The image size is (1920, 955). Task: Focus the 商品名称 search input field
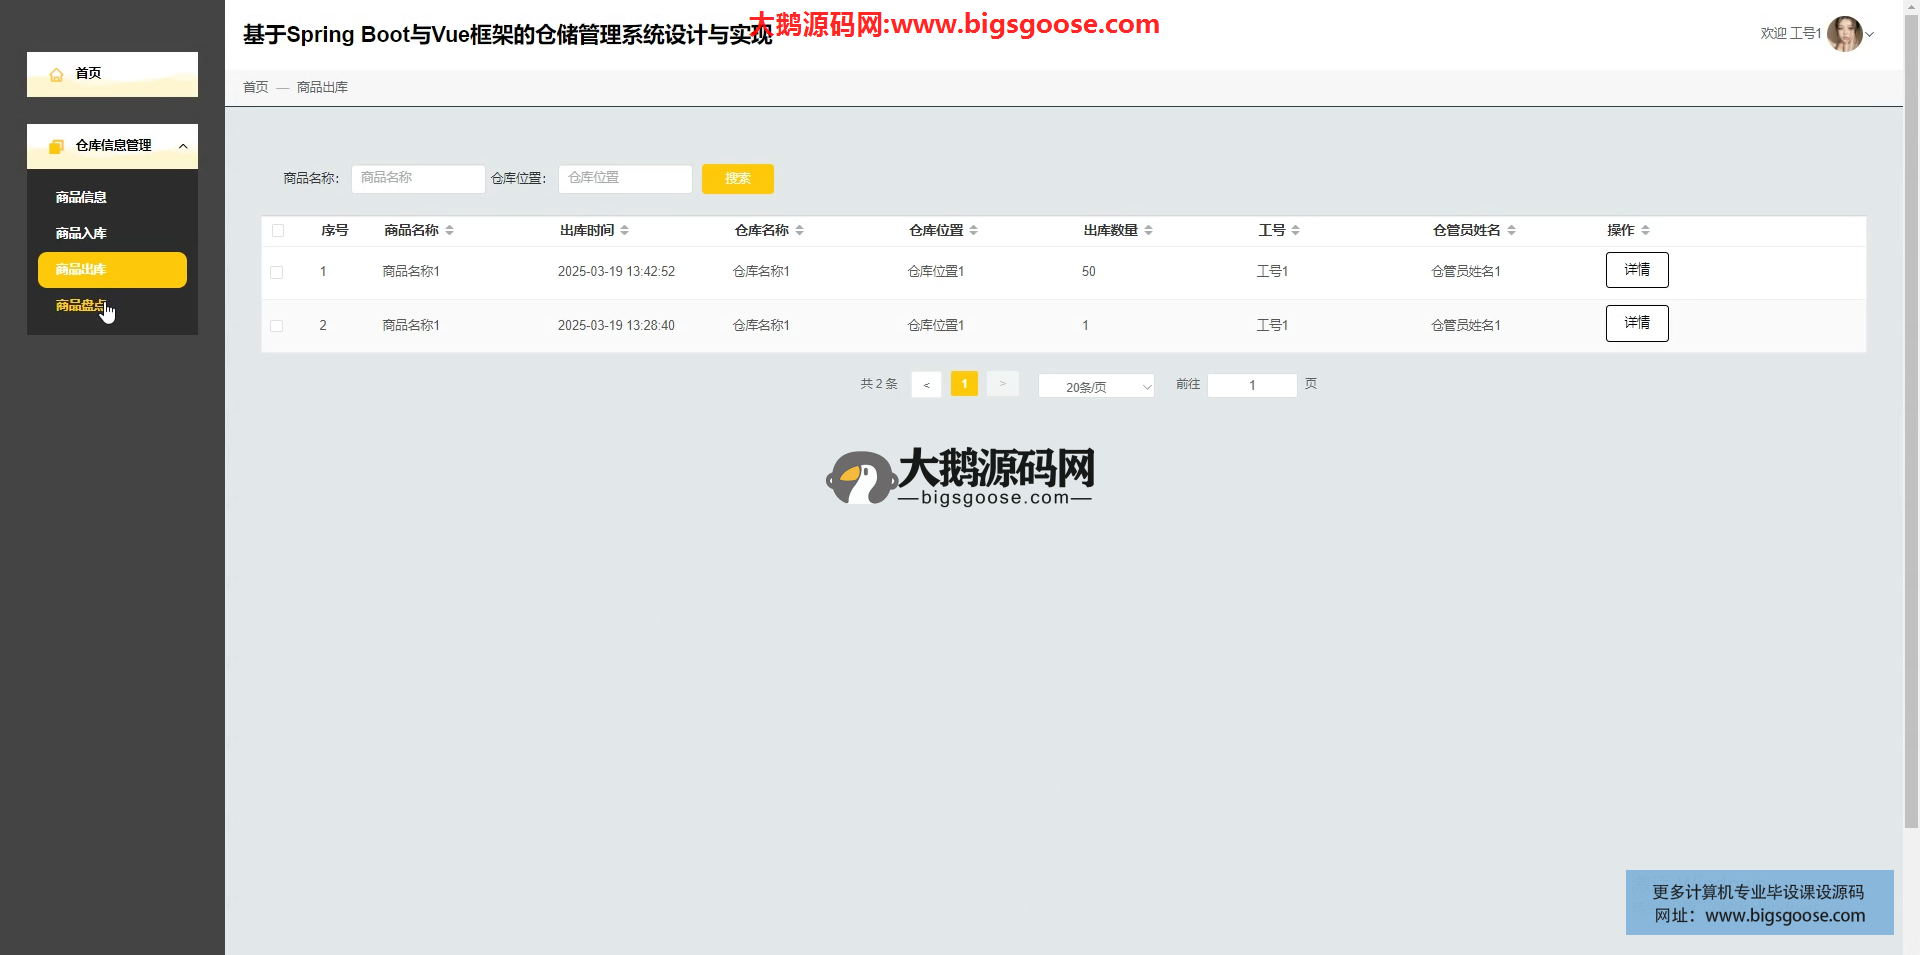pos(417,179)
